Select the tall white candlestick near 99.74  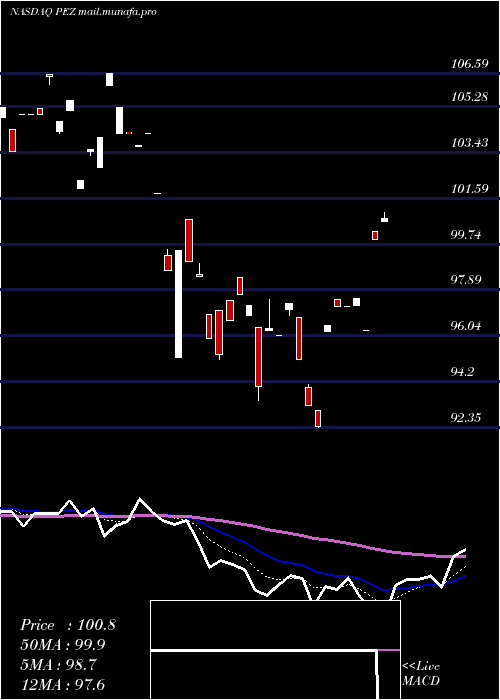(x=178, y=304)
